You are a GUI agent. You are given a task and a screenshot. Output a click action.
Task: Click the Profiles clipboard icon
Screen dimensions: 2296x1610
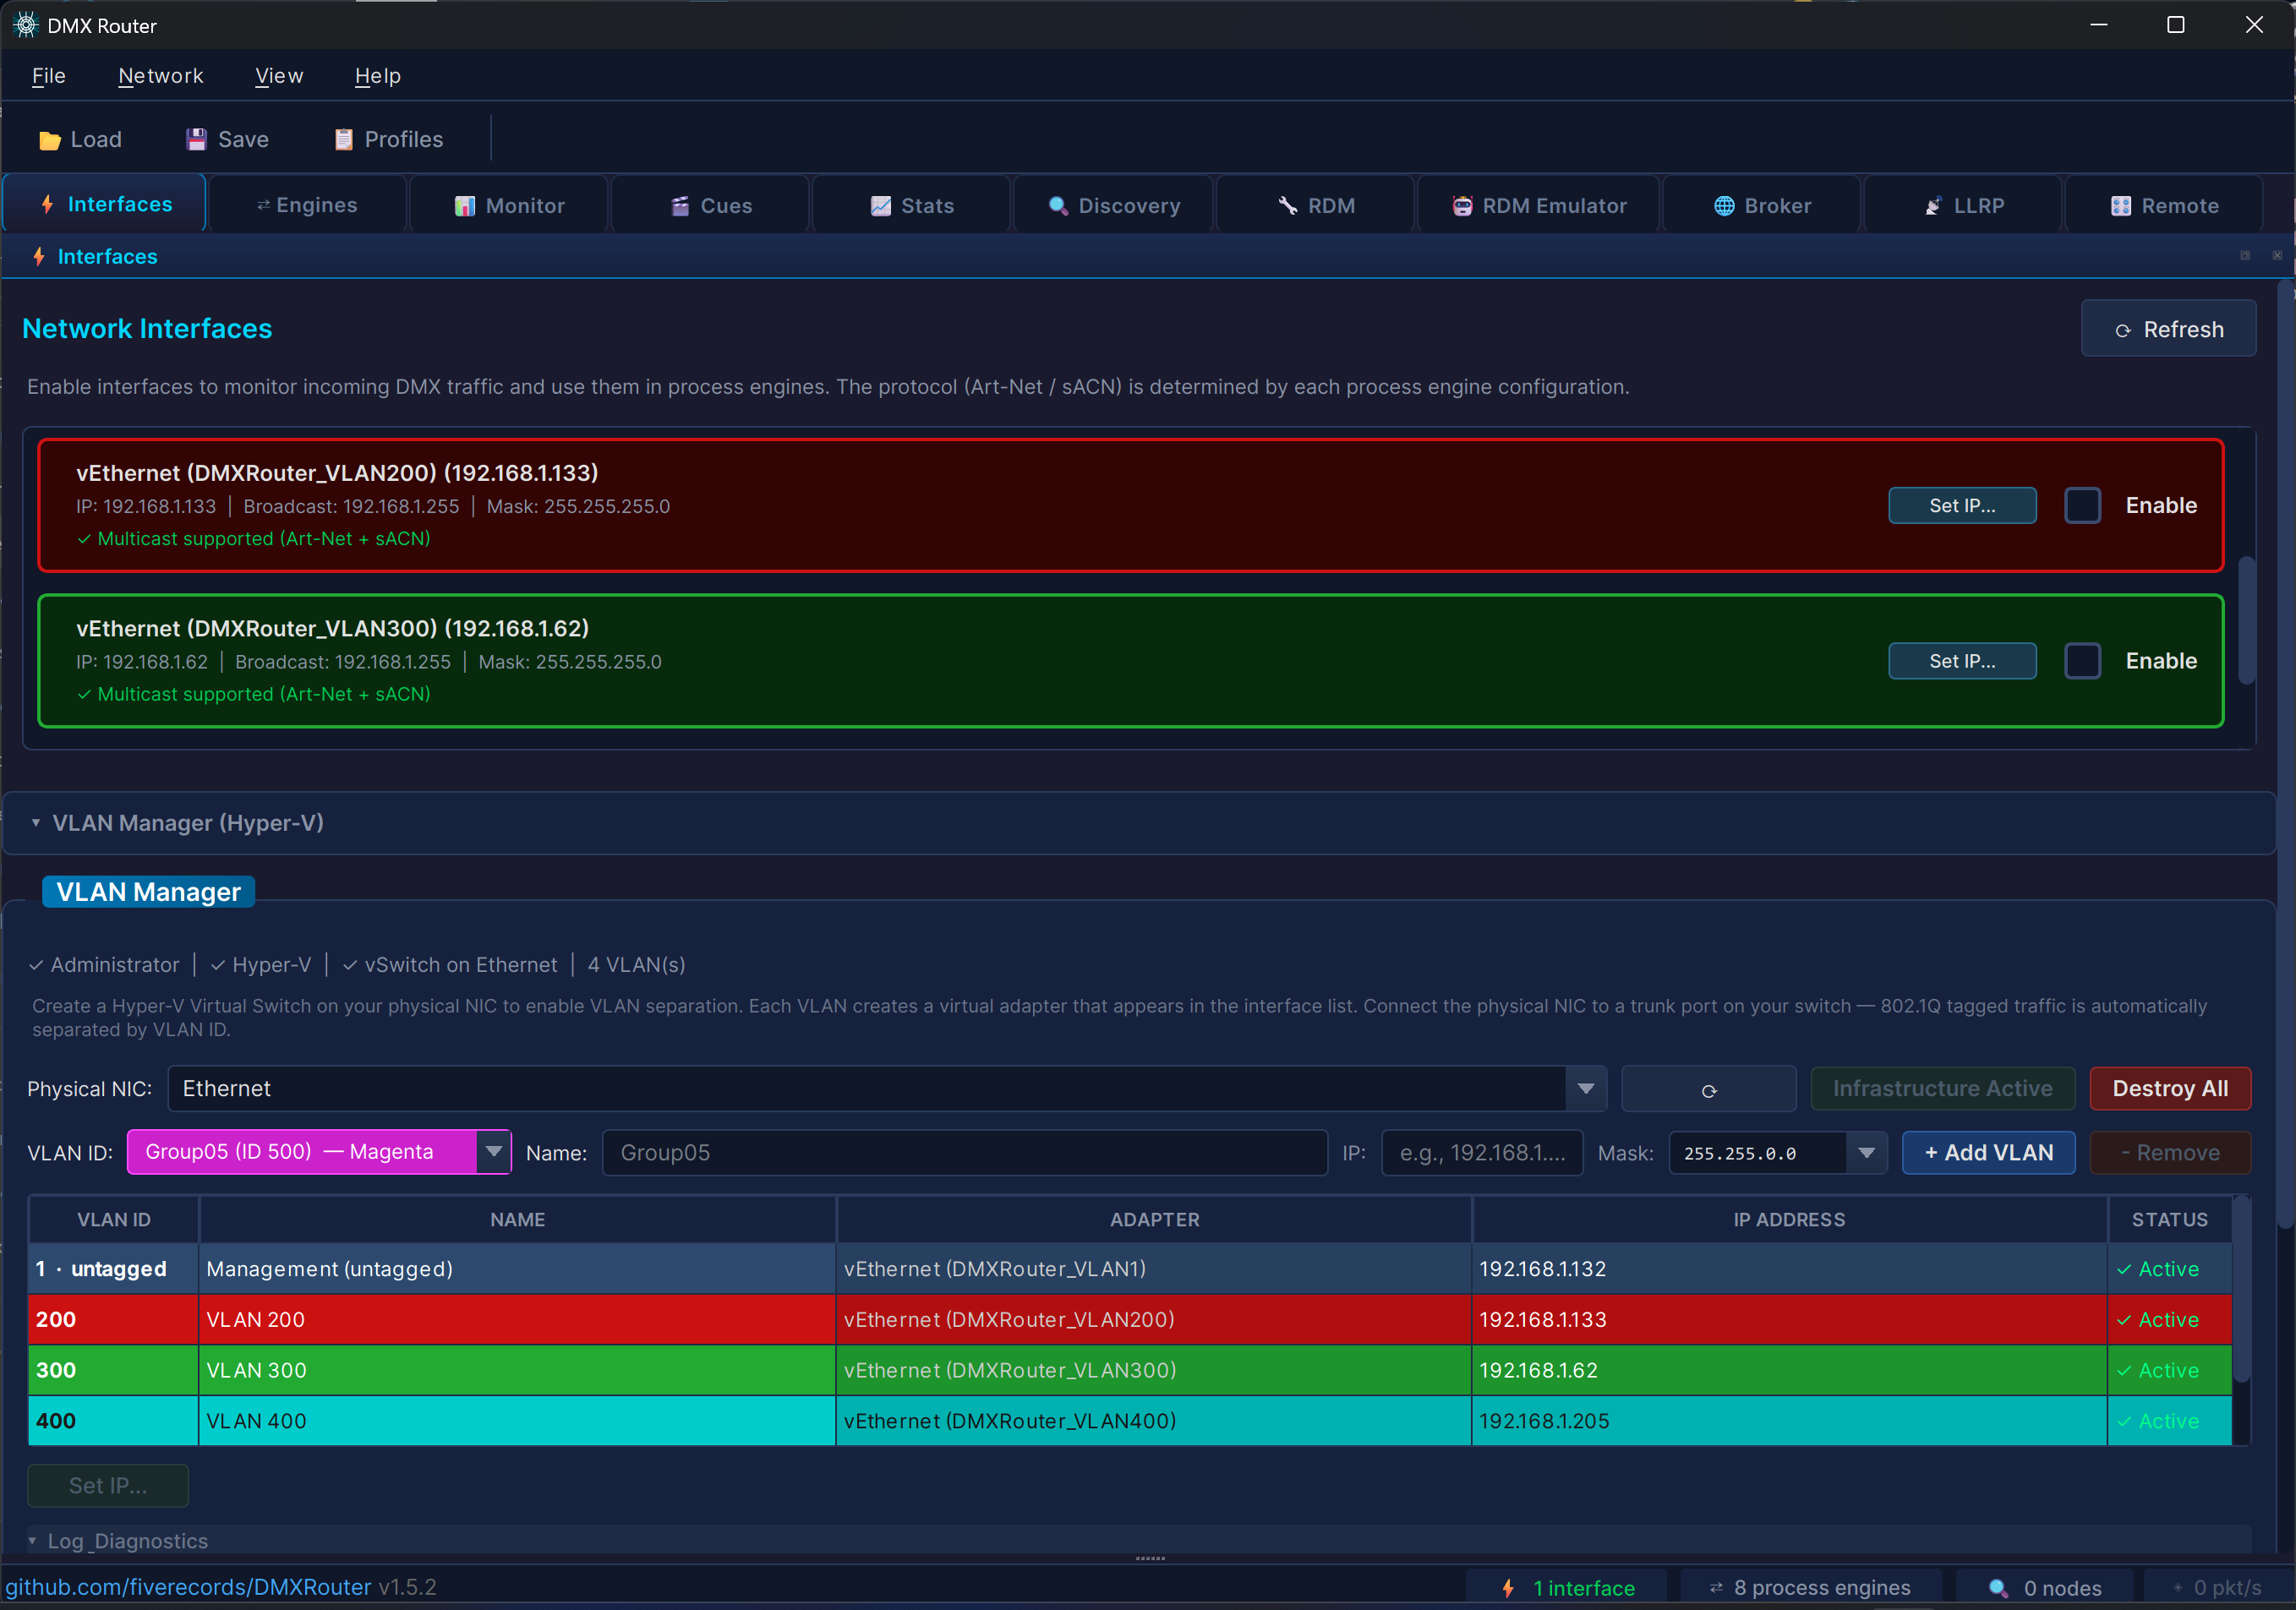[x=343, y=139]
